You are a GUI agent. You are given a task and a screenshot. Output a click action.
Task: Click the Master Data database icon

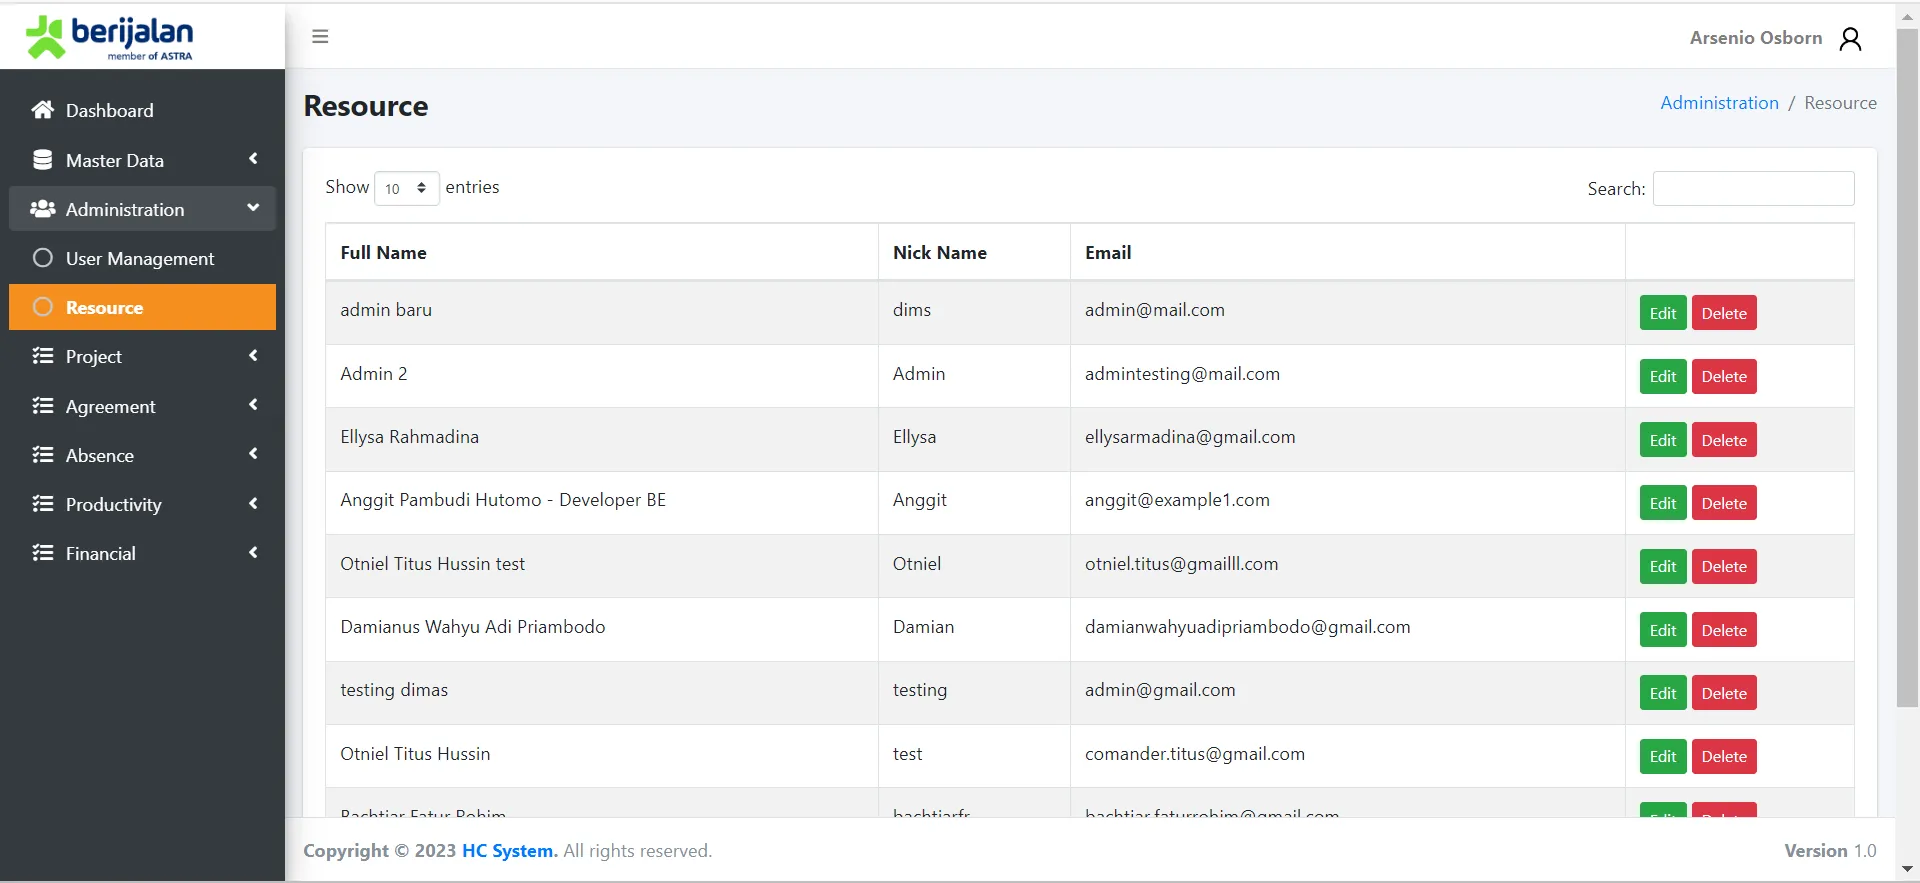[42, 160]
